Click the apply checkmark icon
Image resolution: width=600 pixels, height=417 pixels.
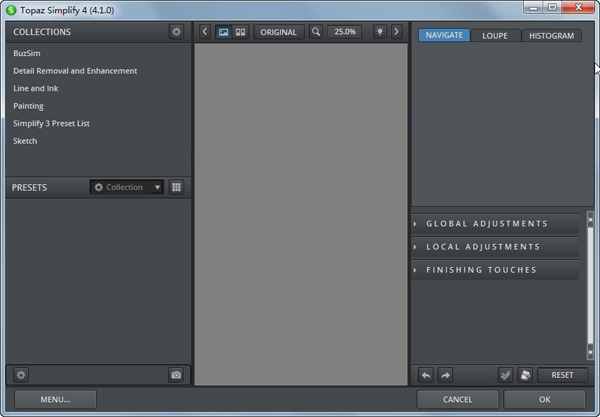pos(505,375)
